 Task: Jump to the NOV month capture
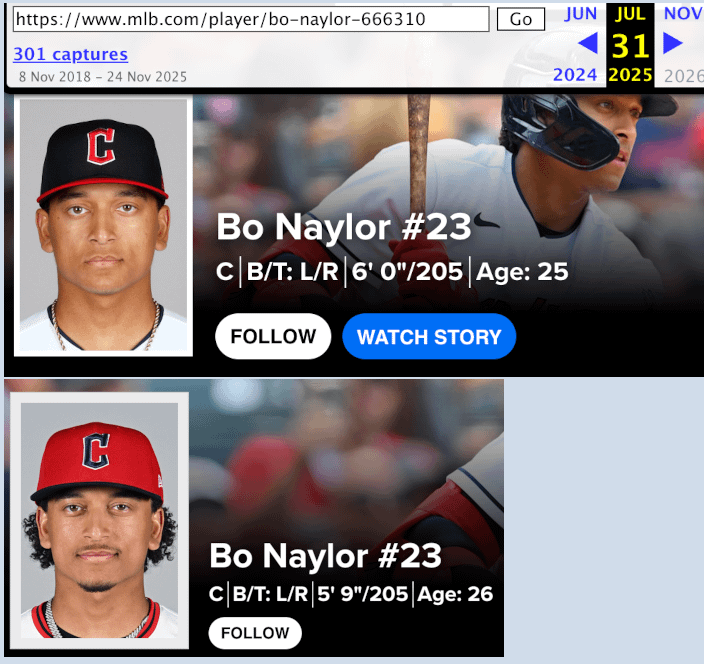point(683,13)
